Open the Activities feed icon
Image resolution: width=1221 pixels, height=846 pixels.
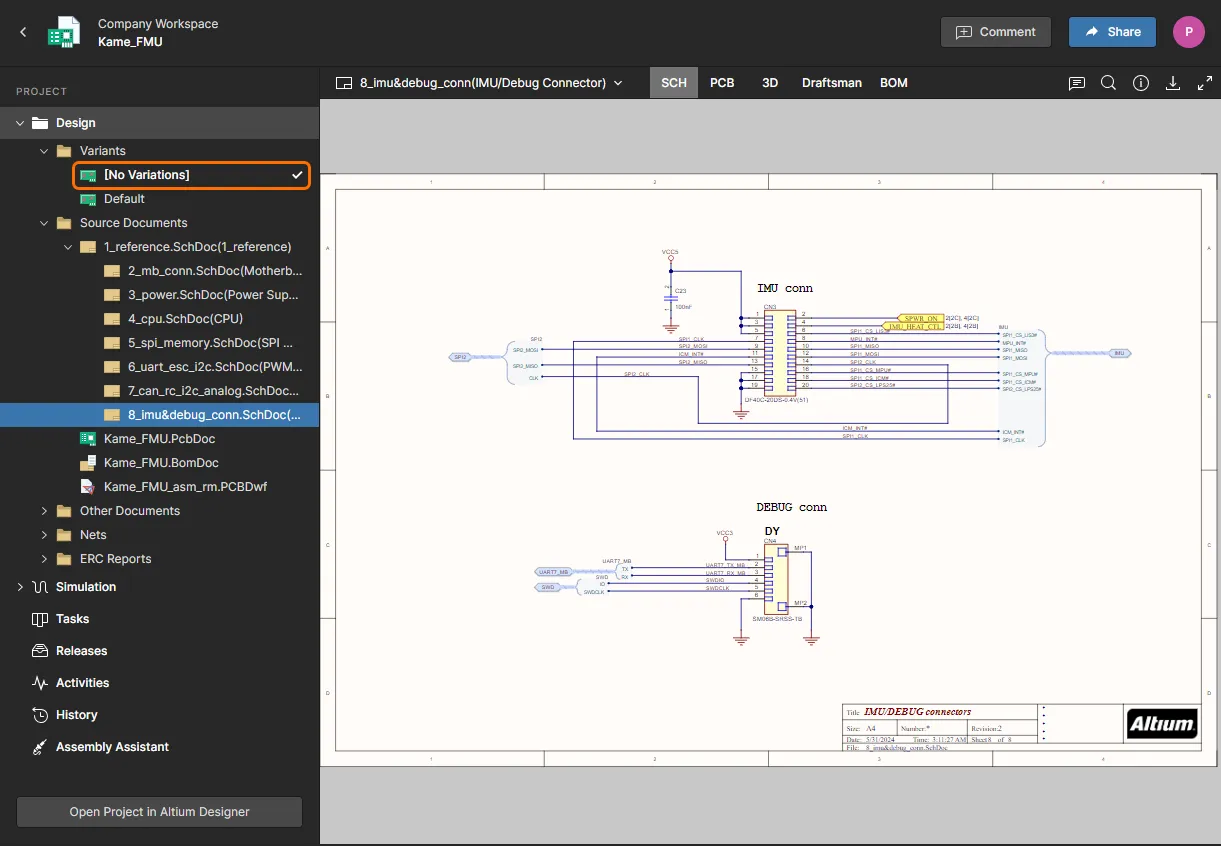click(x=81, y=682)
